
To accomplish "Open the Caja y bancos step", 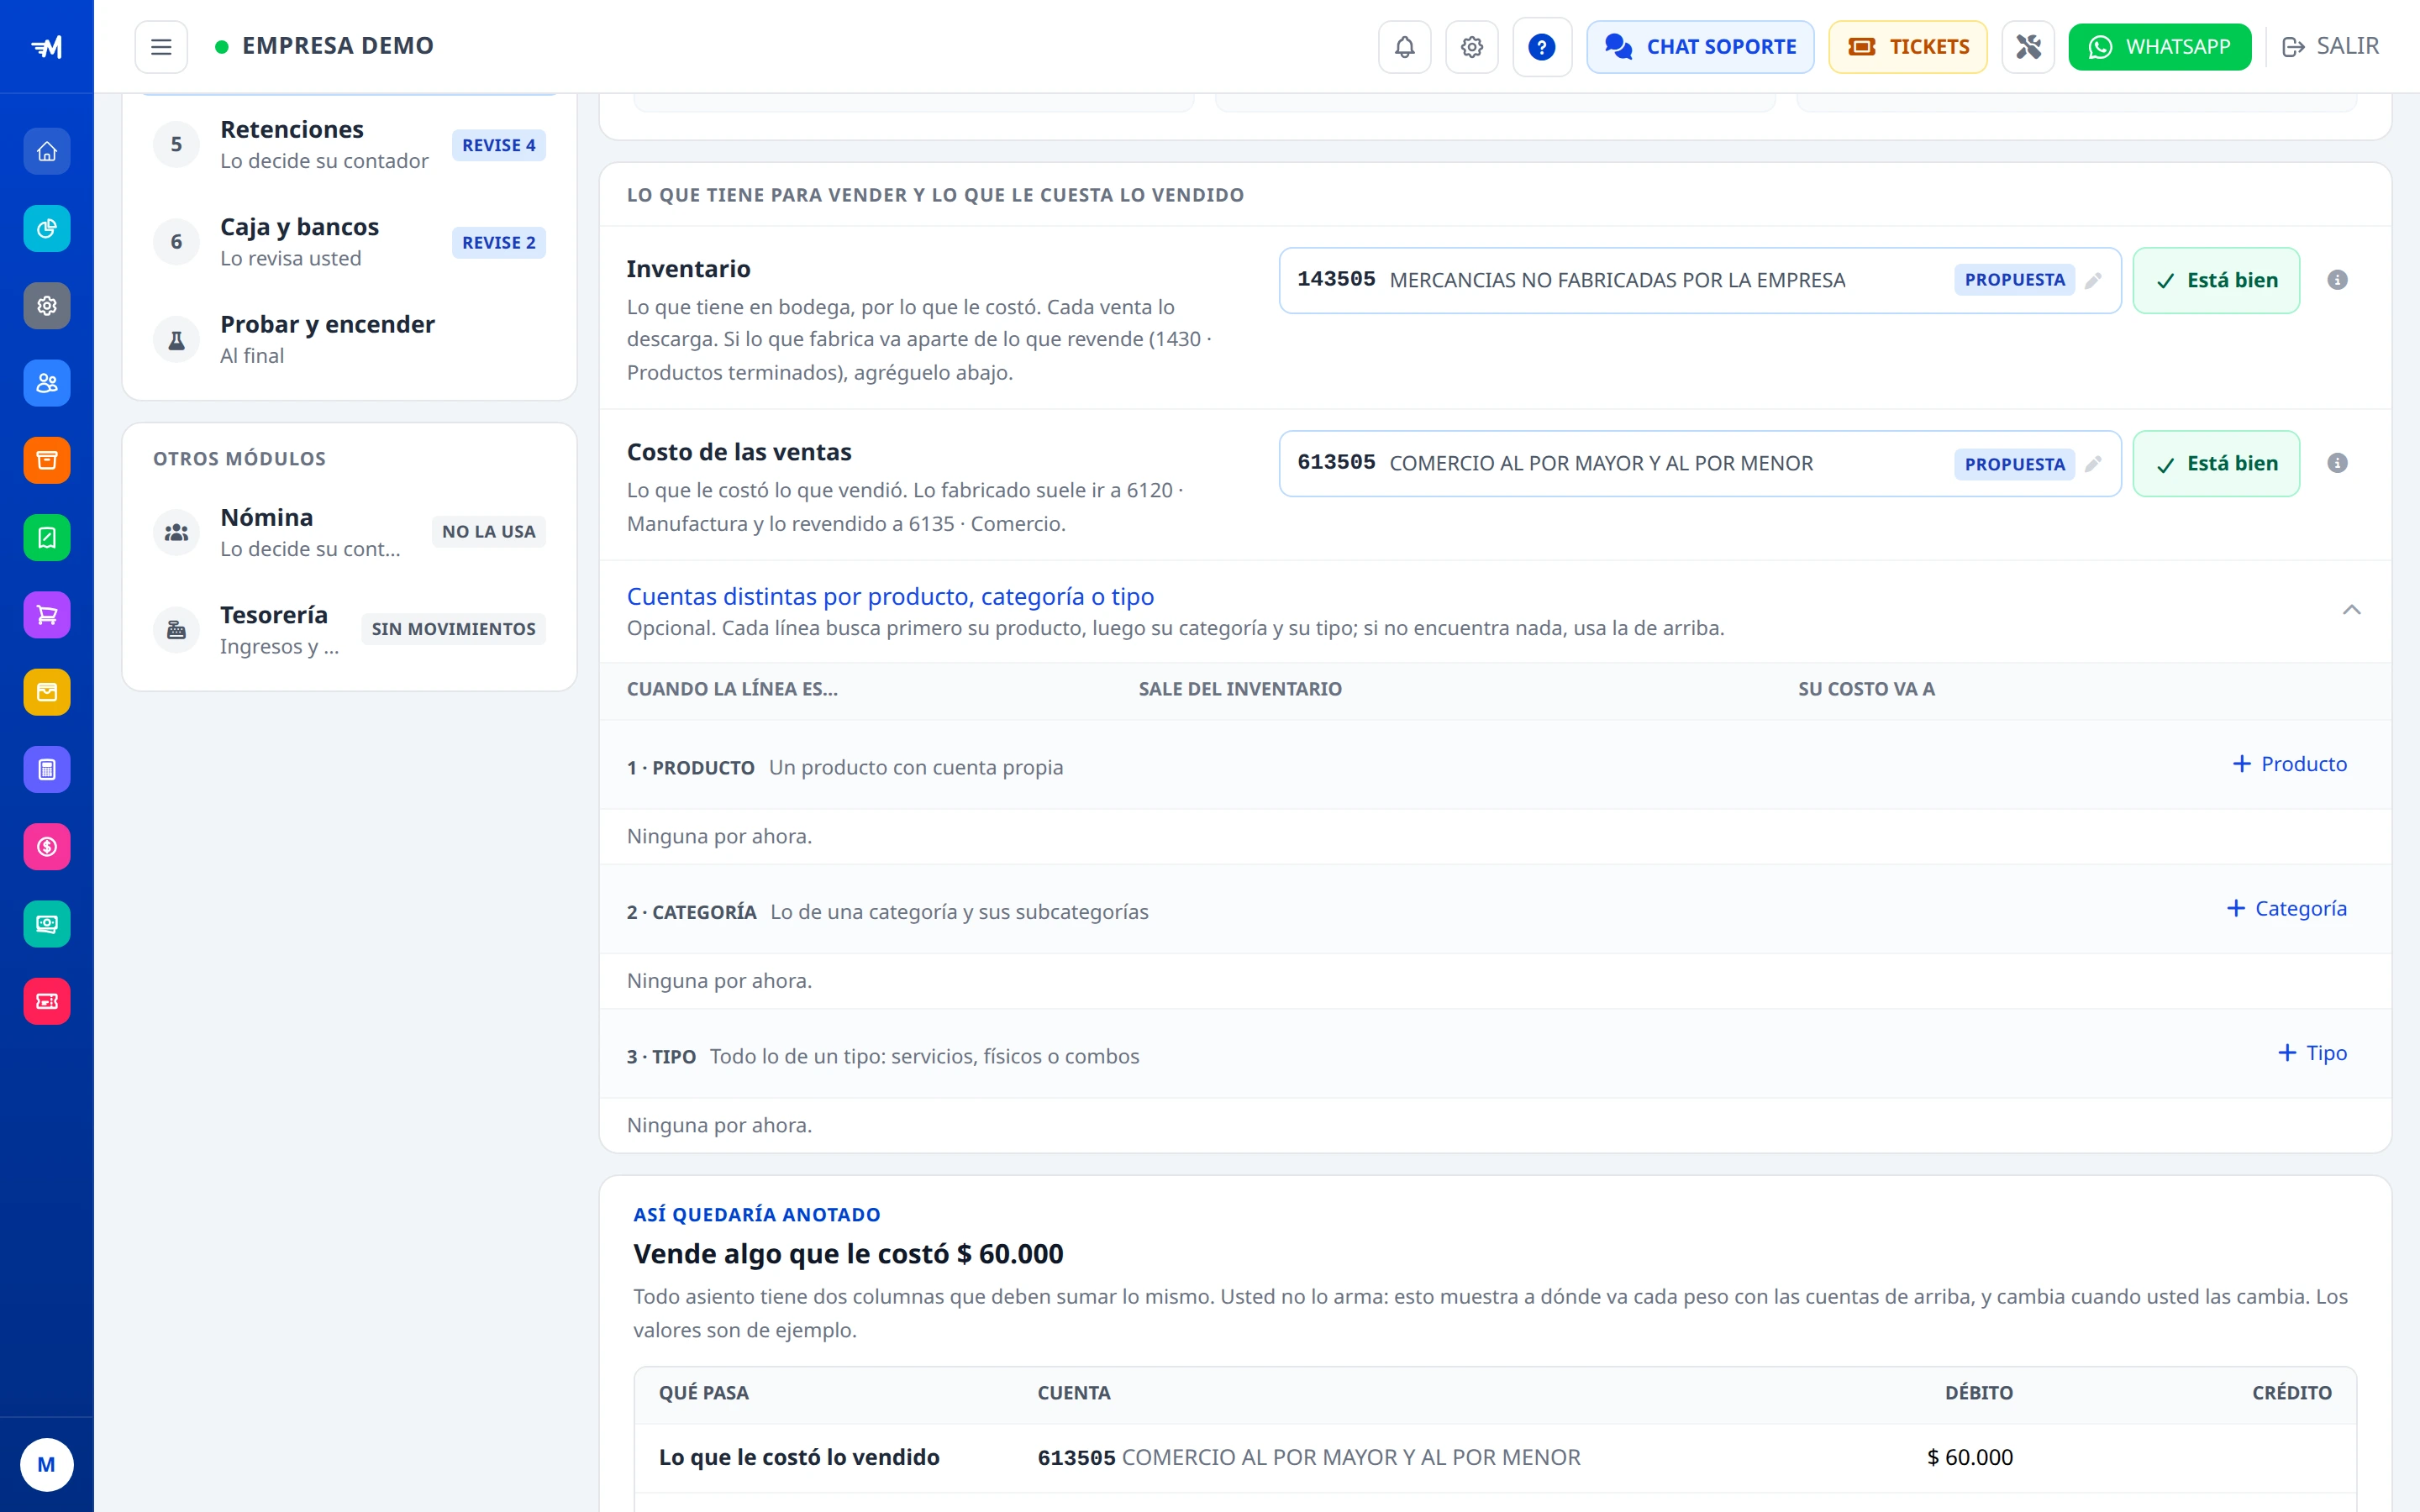I will [x=349, y=242].
